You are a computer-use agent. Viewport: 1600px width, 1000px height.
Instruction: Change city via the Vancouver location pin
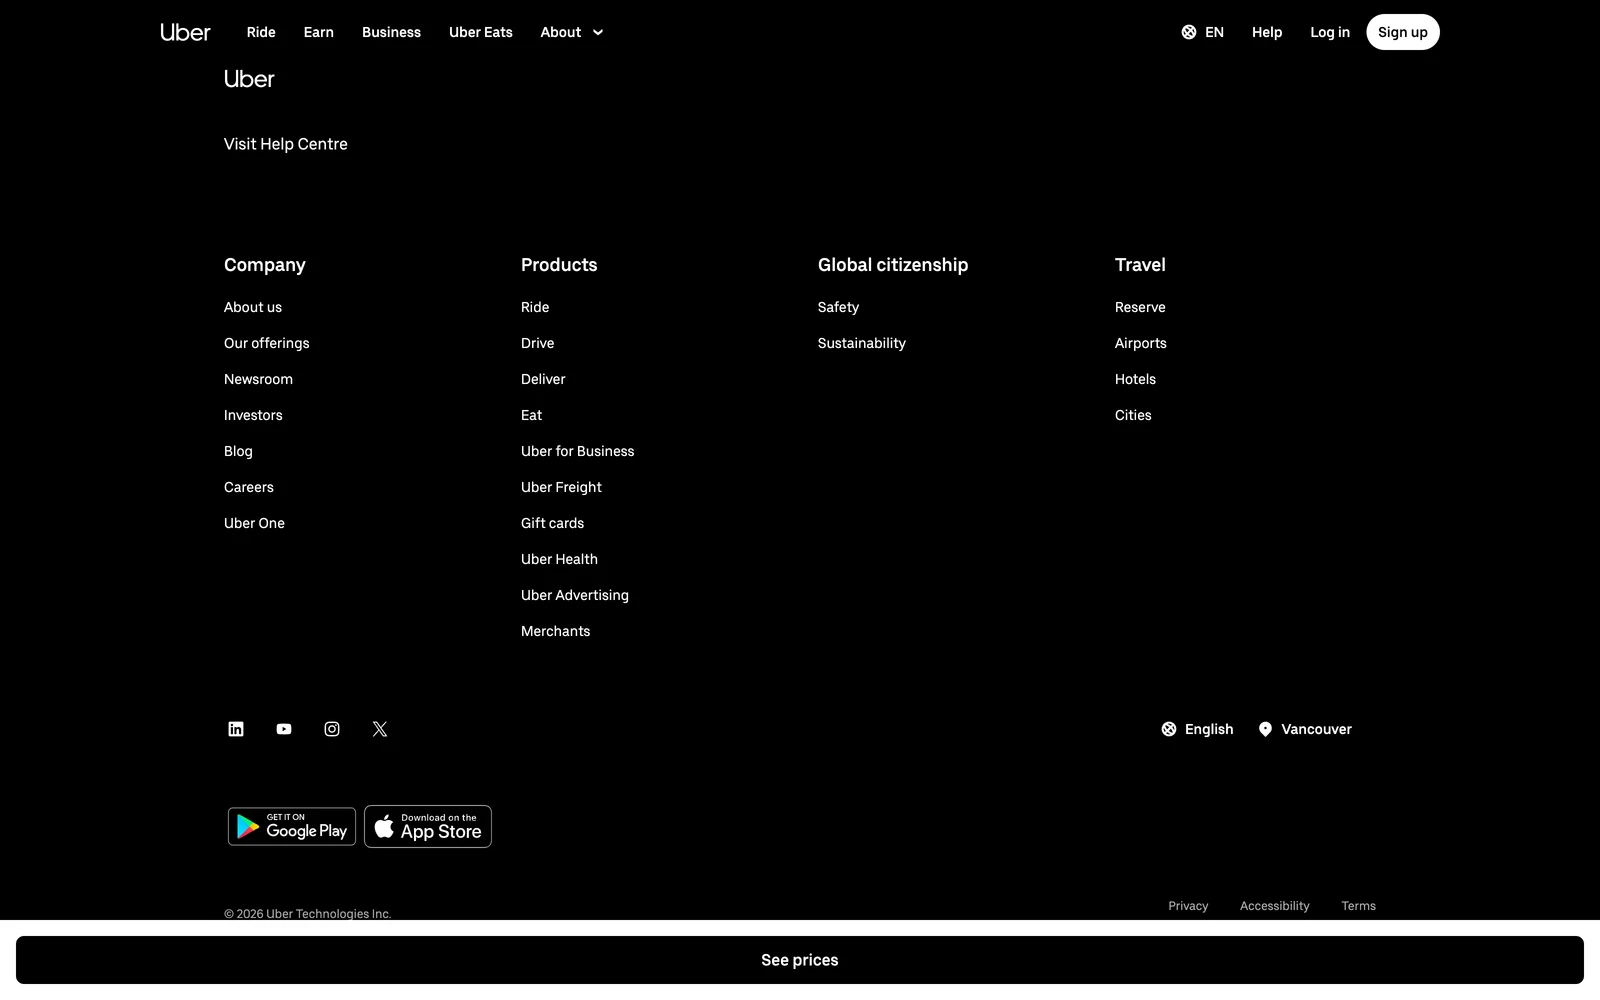tap(1305, 729)
